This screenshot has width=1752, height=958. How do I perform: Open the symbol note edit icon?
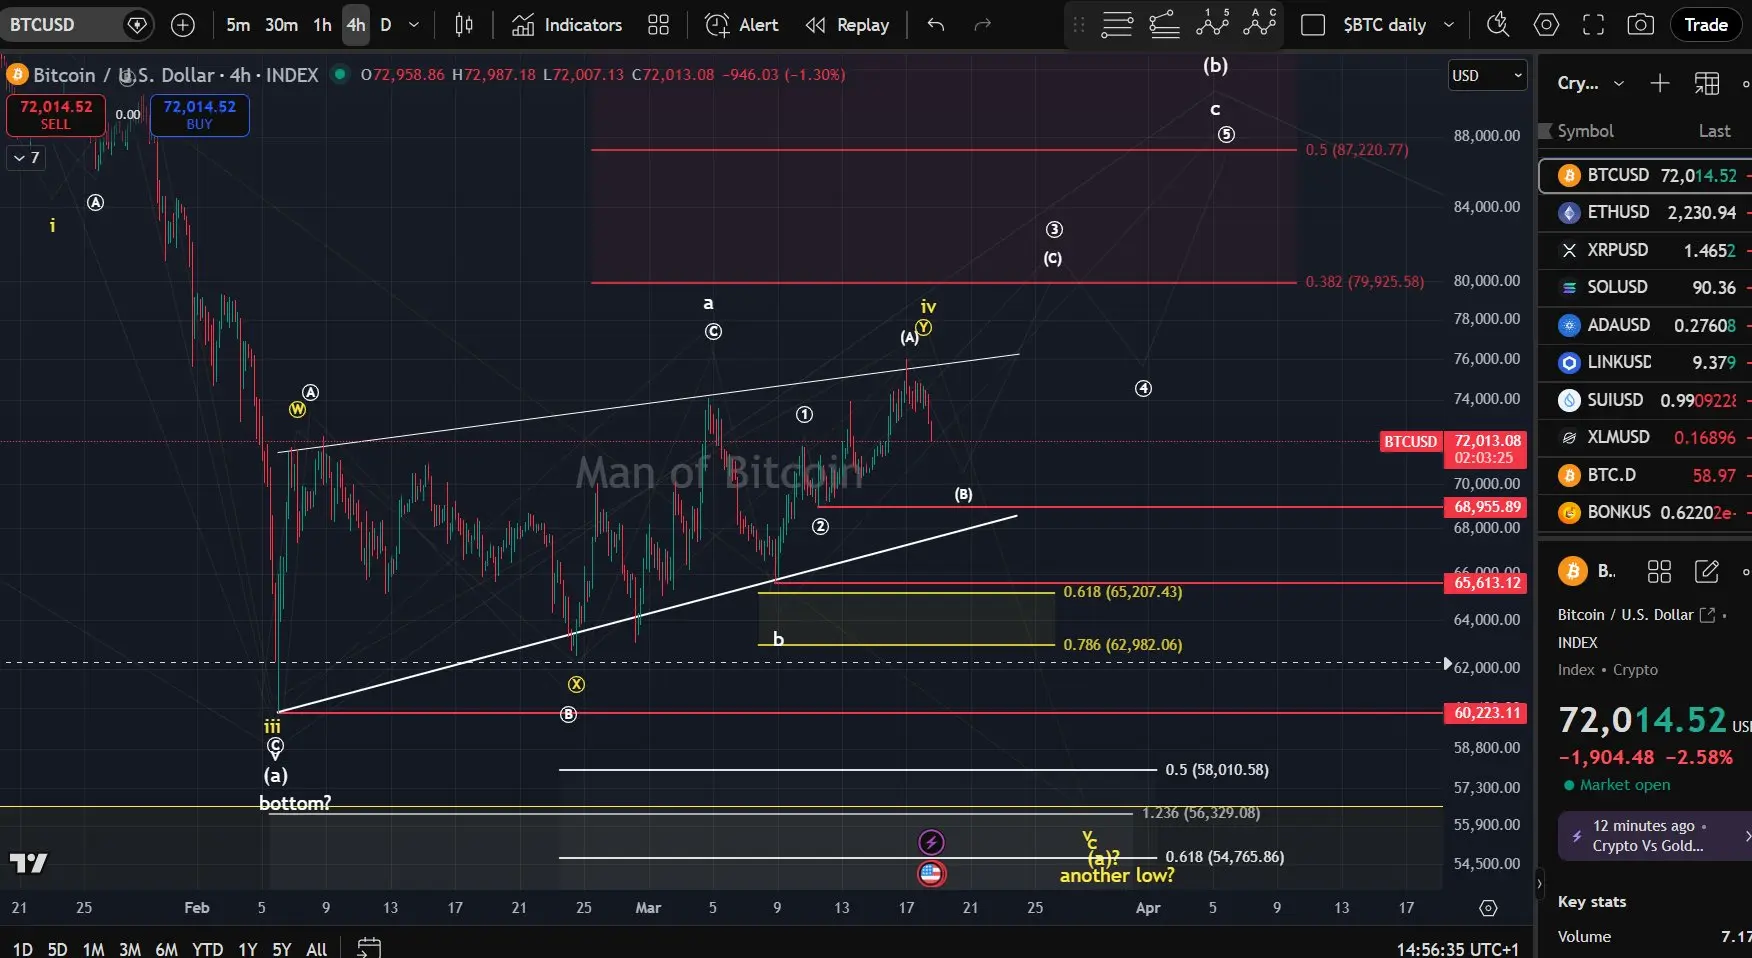point(1707,571)
